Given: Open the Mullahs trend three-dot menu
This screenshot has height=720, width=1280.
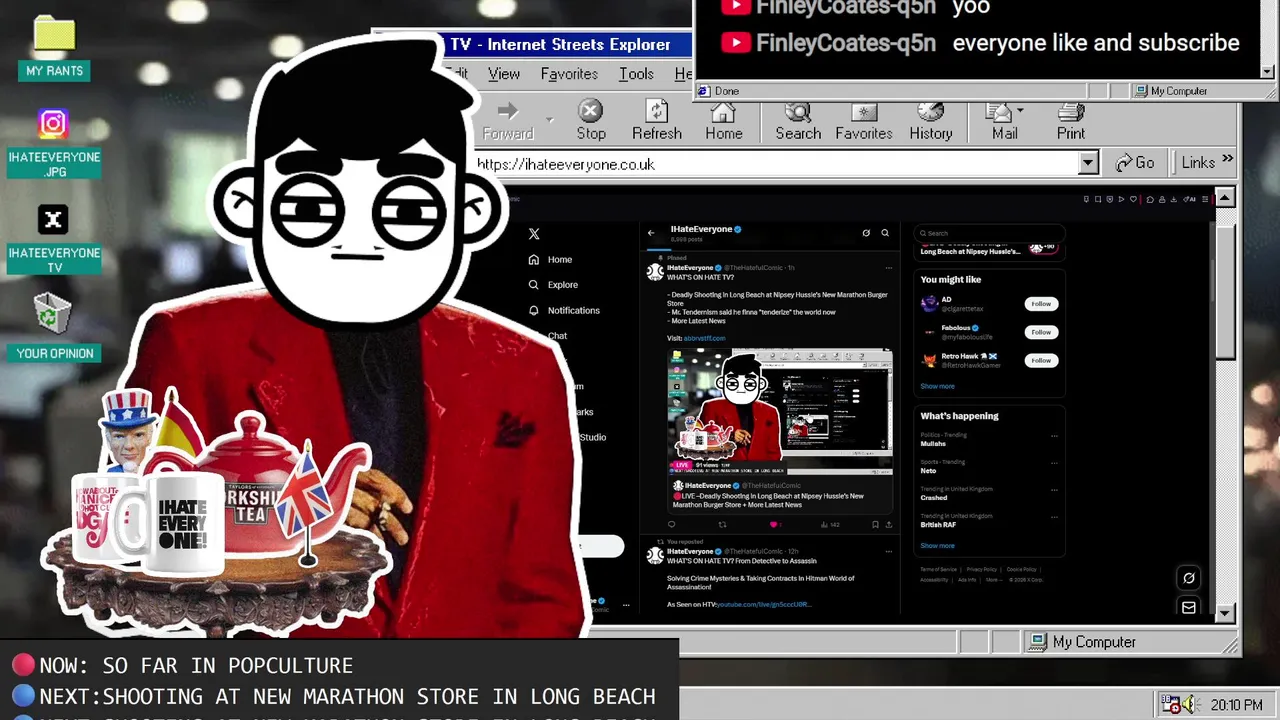Looking at the screenshot, I should pos(1054,436).
